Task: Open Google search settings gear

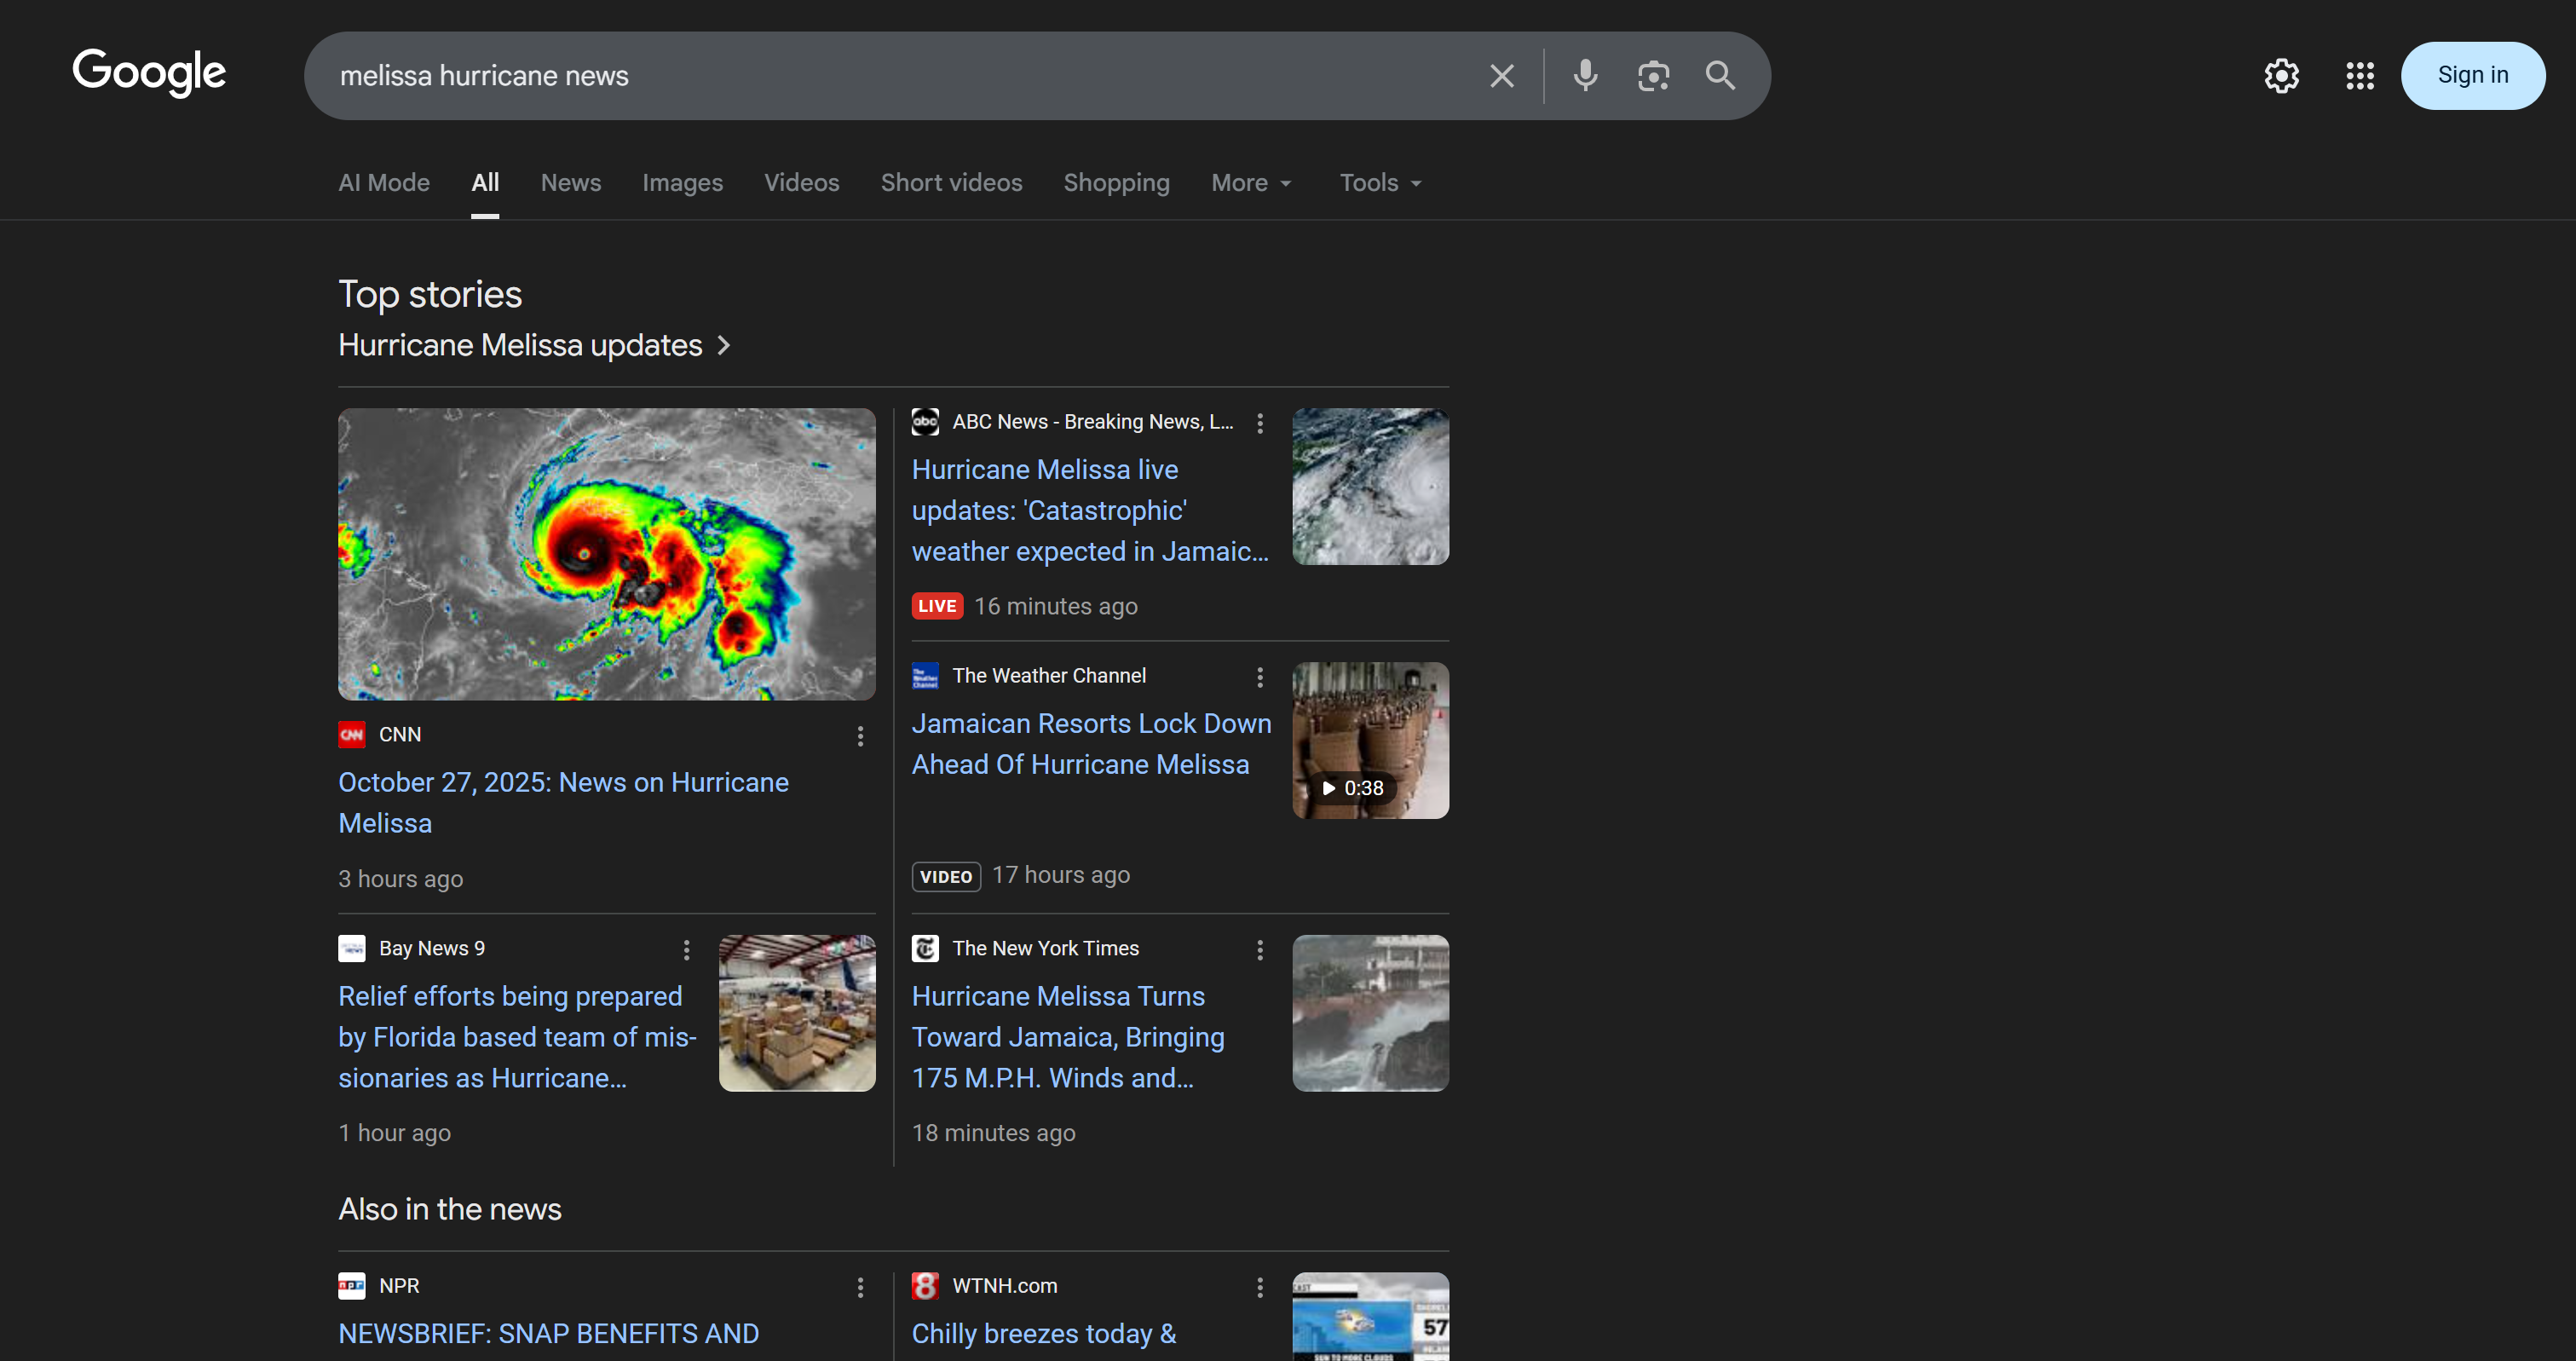Action: pos(2282,75)
